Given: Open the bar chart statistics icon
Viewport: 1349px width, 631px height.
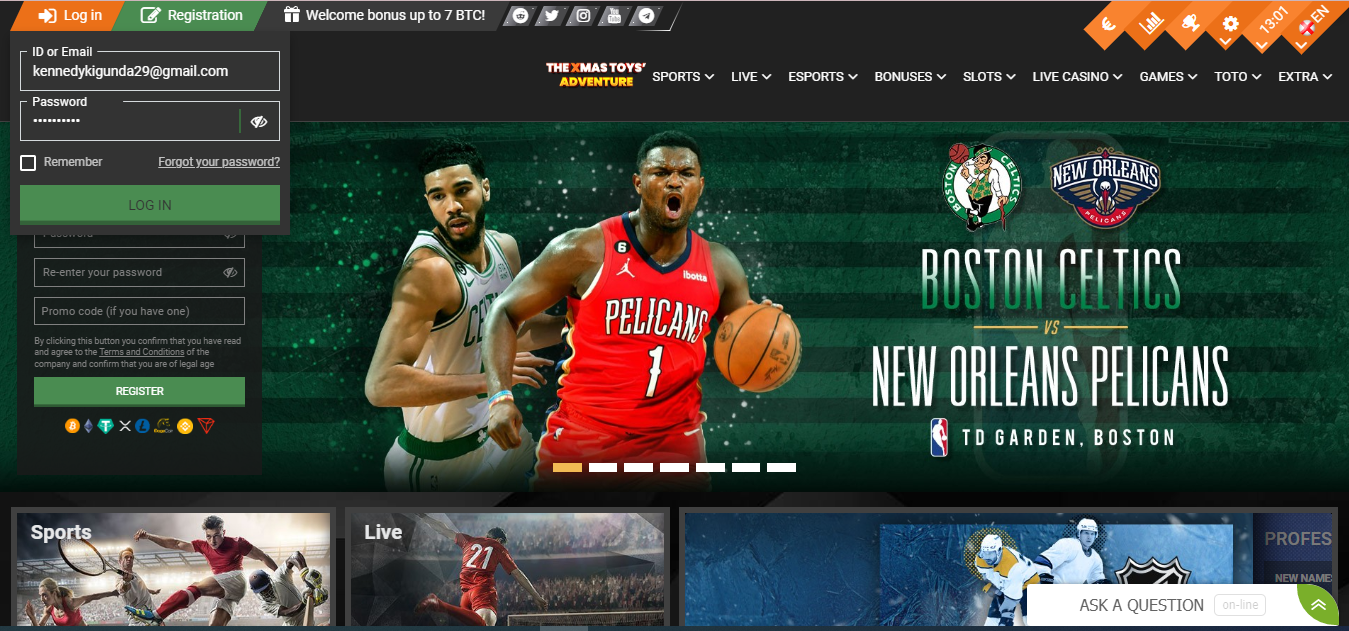Looking at the screenshot, I should [x=1151, y=23].
